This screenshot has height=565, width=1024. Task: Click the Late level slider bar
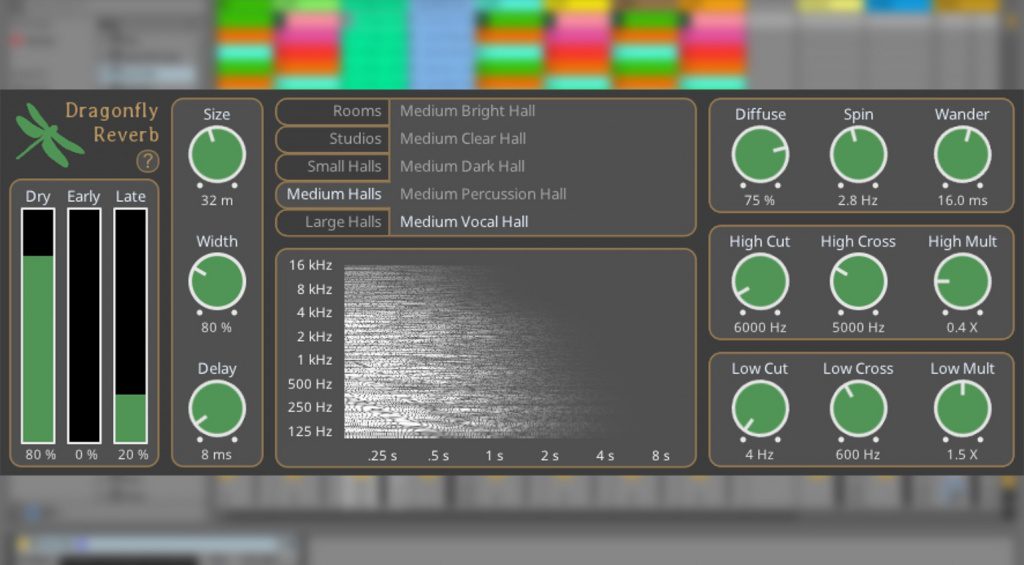pos(131,326)
